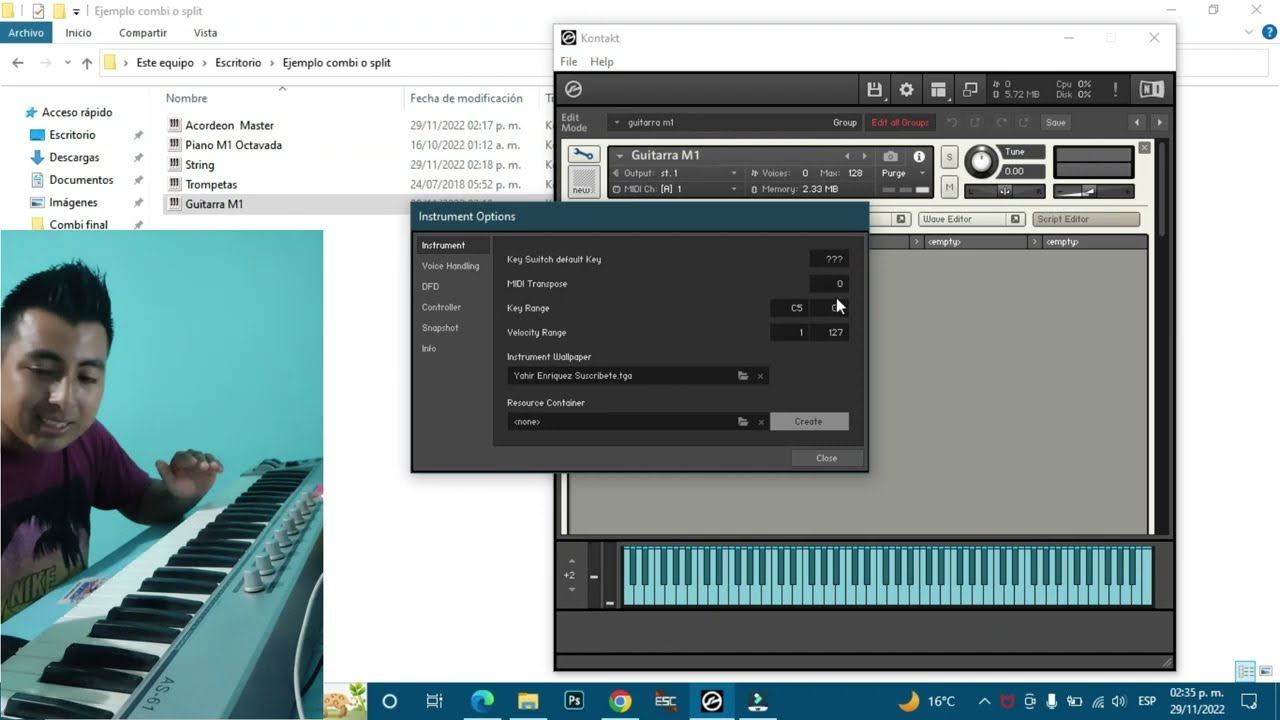Click the previous instrument arrow in Edit Mode bar

[1137, 122]
